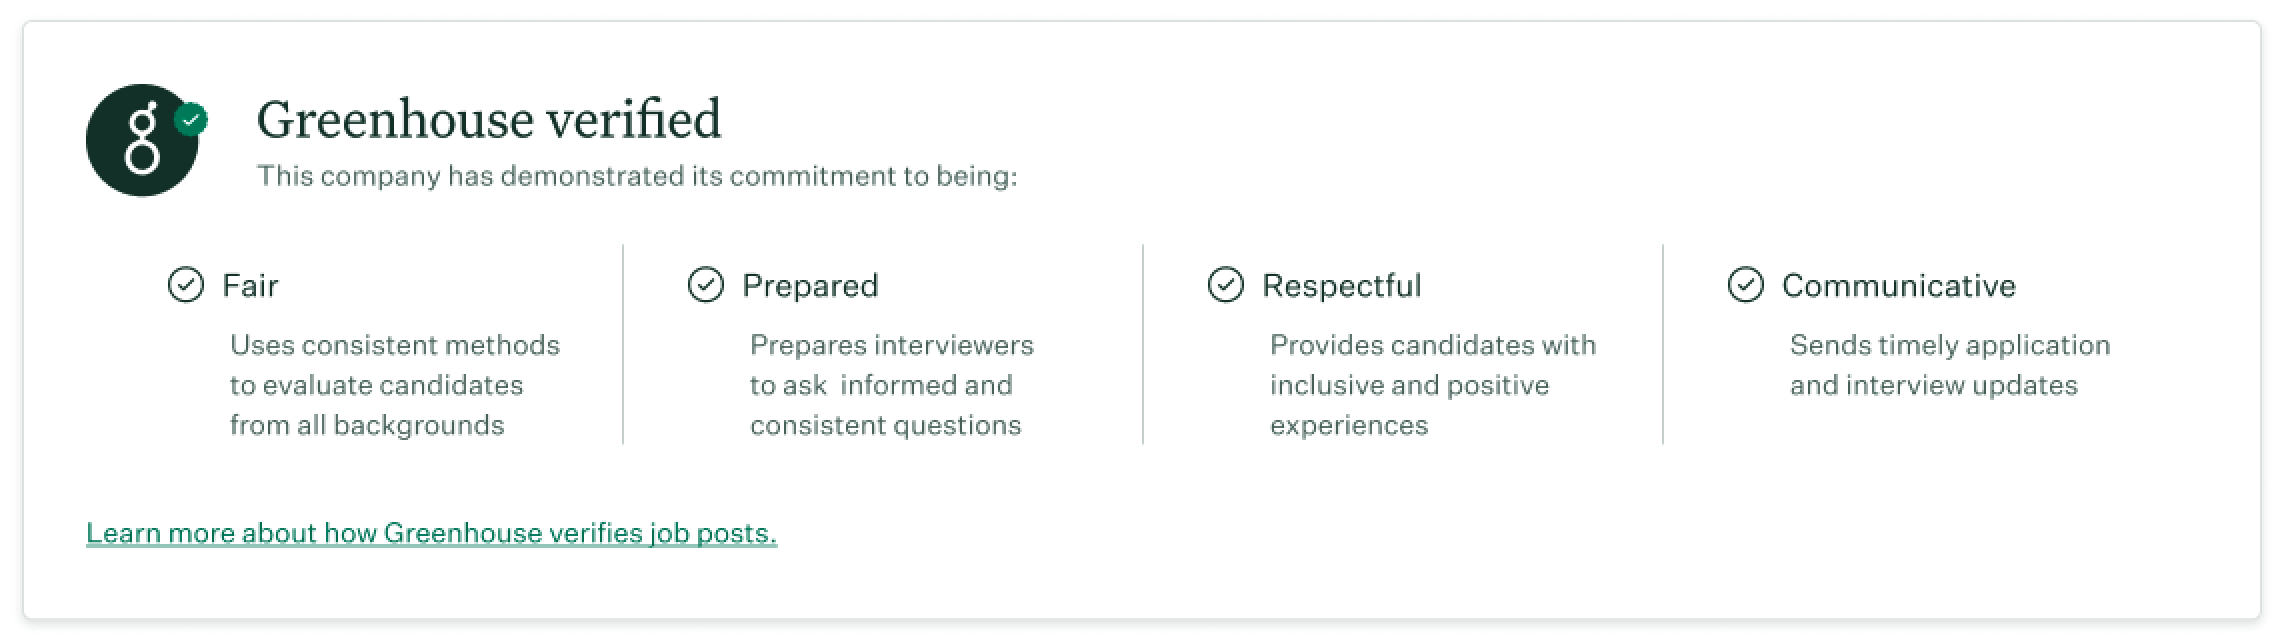Click the checkmark icon beside Fair
Screen dimensions: 2284x638
click(x=186, y=285)
